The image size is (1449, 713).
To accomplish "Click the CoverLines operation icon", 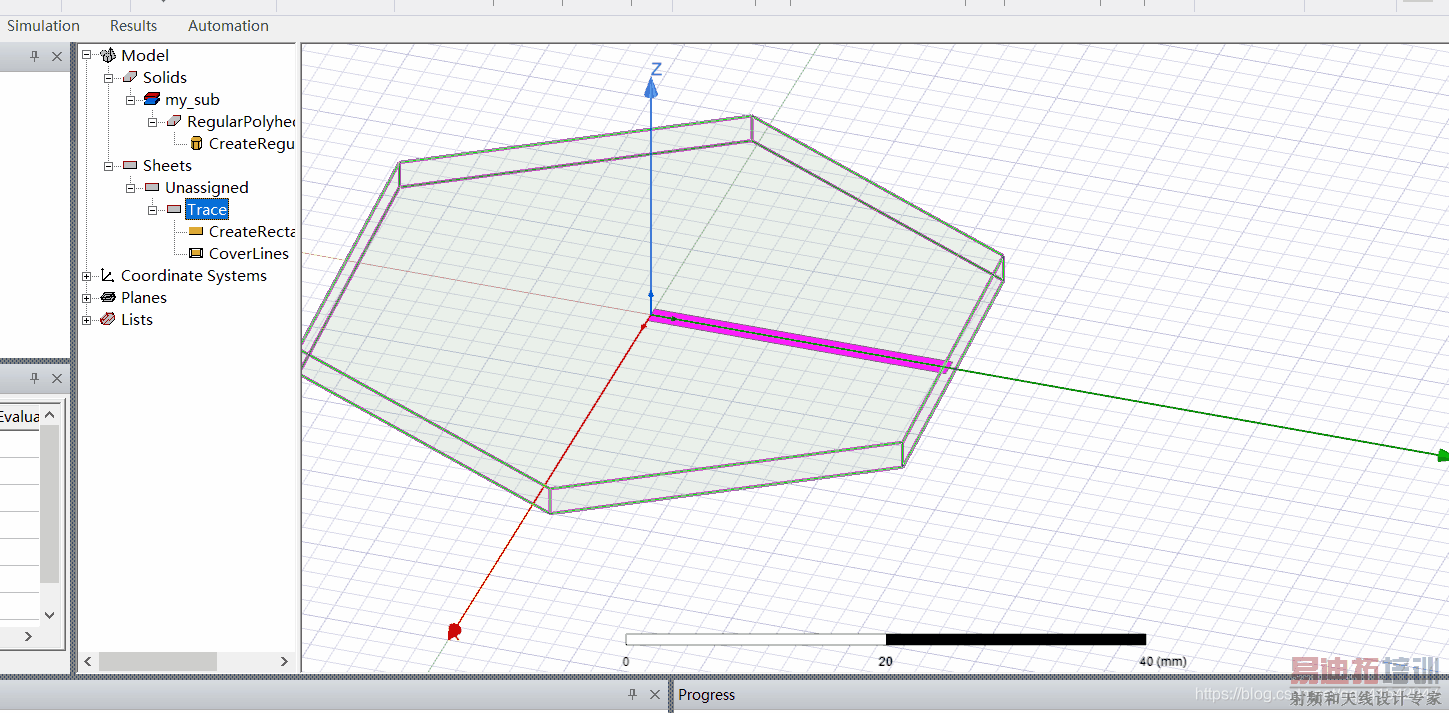I will [x=196, y=253].
